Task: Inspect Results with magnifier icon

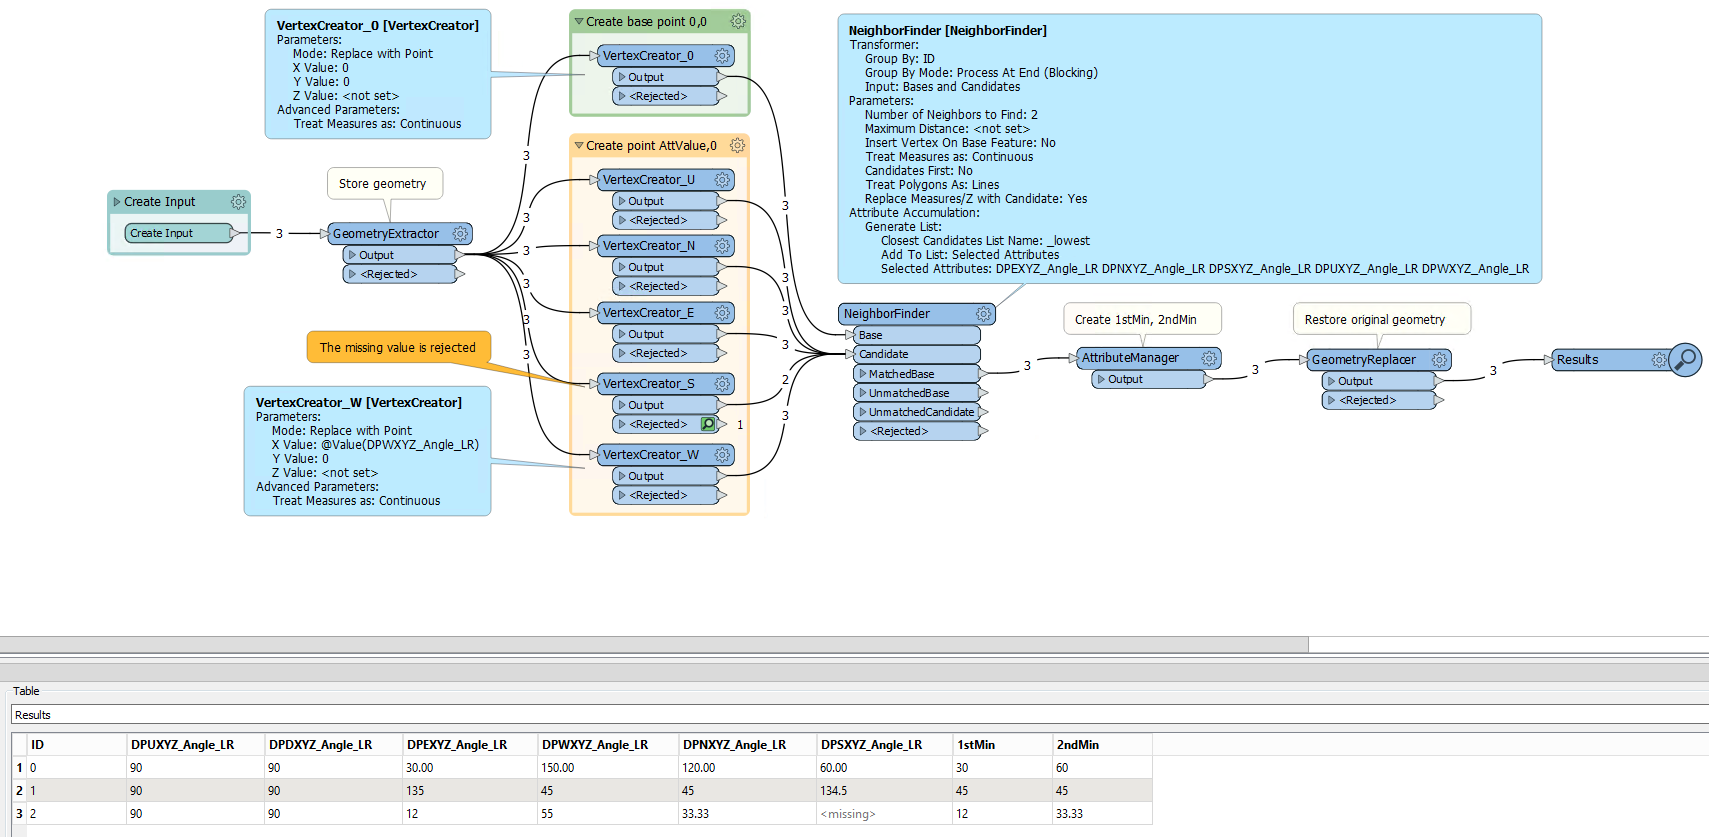Action: click(x=1685, y=359)
